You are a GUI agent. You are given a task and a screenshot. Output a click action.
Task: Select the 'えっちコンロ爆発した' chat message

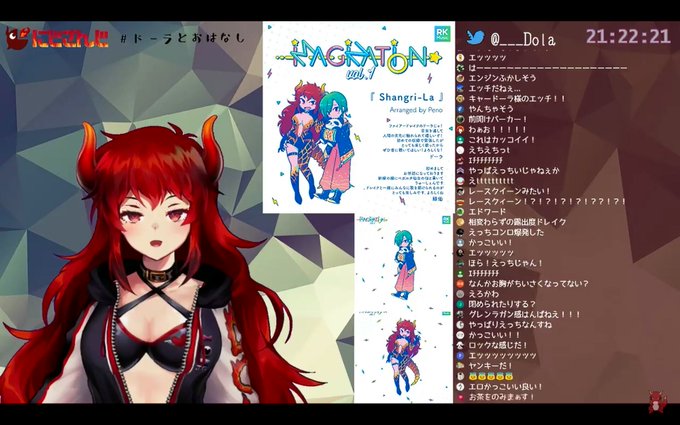point(506,232)
